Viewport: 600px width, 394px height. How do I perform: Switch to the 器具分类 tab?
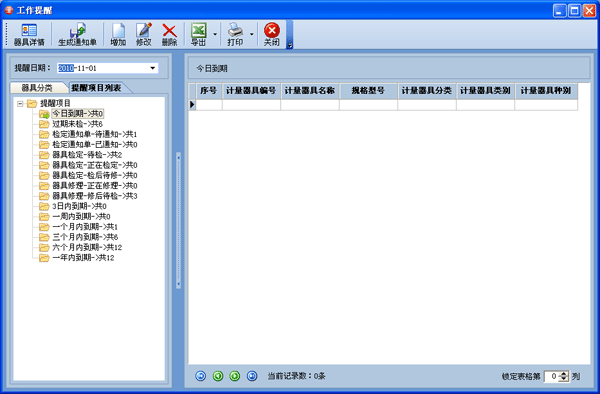[37, 88]
